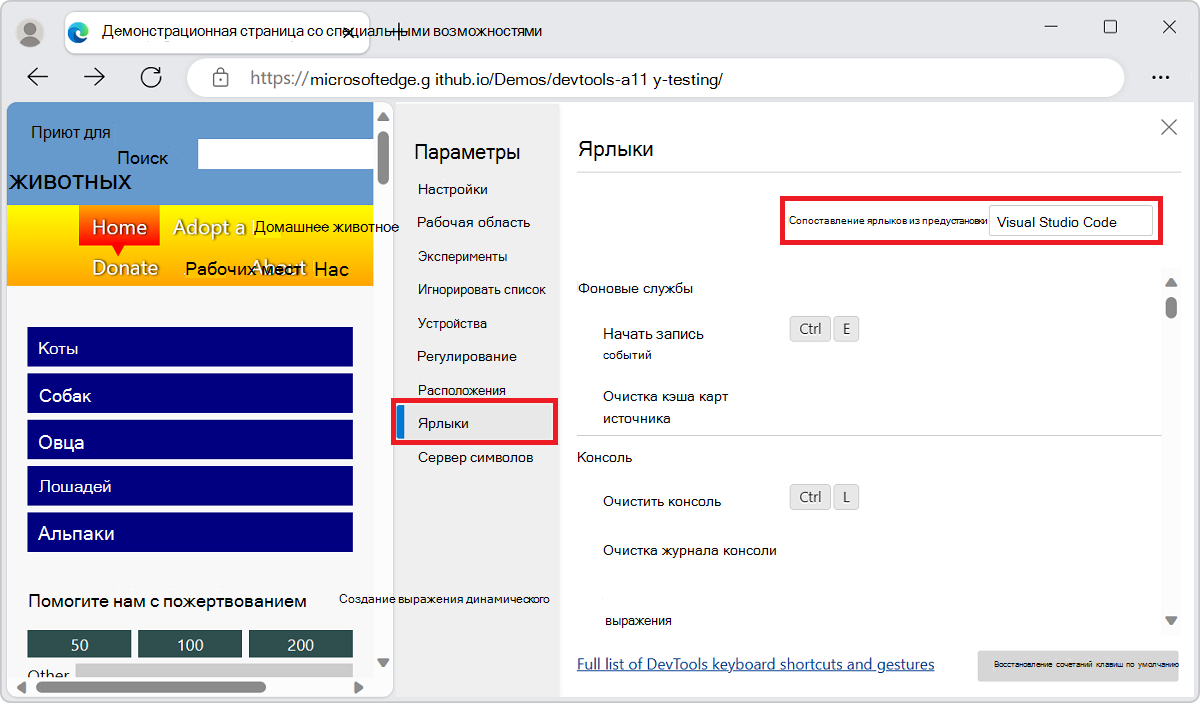
Task: Reload the page with the refresh icon
Action: coord(151,76)
